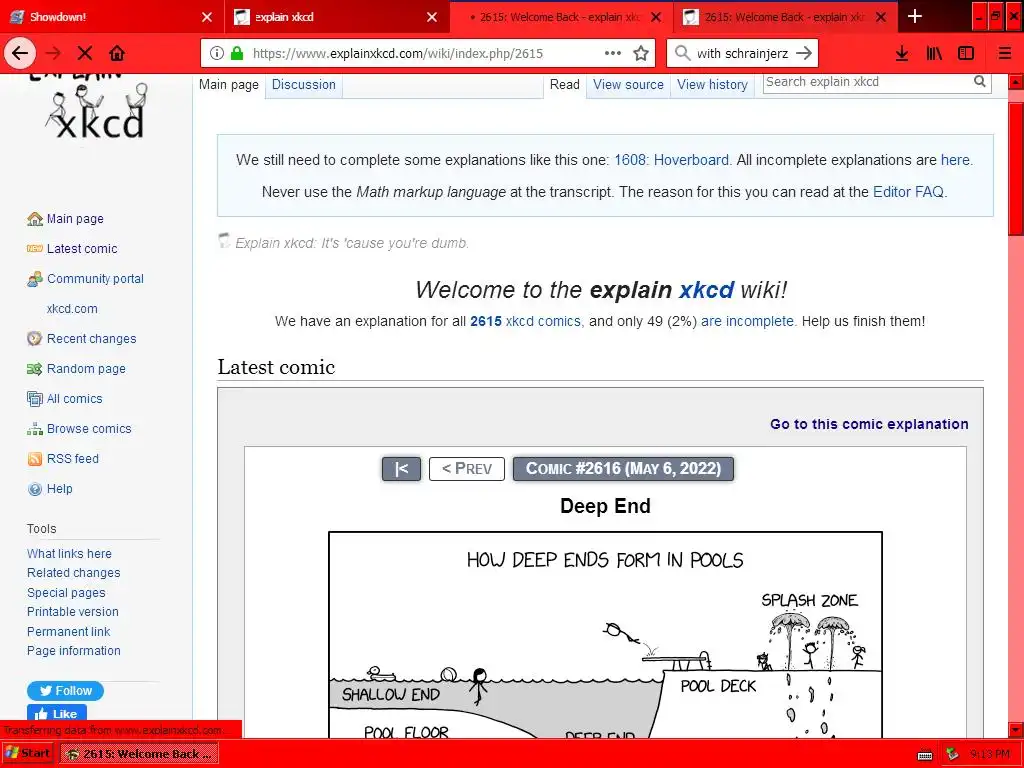Open the Windows Start button
This screenshot has height=768, width=1024.
click(27, 754)
